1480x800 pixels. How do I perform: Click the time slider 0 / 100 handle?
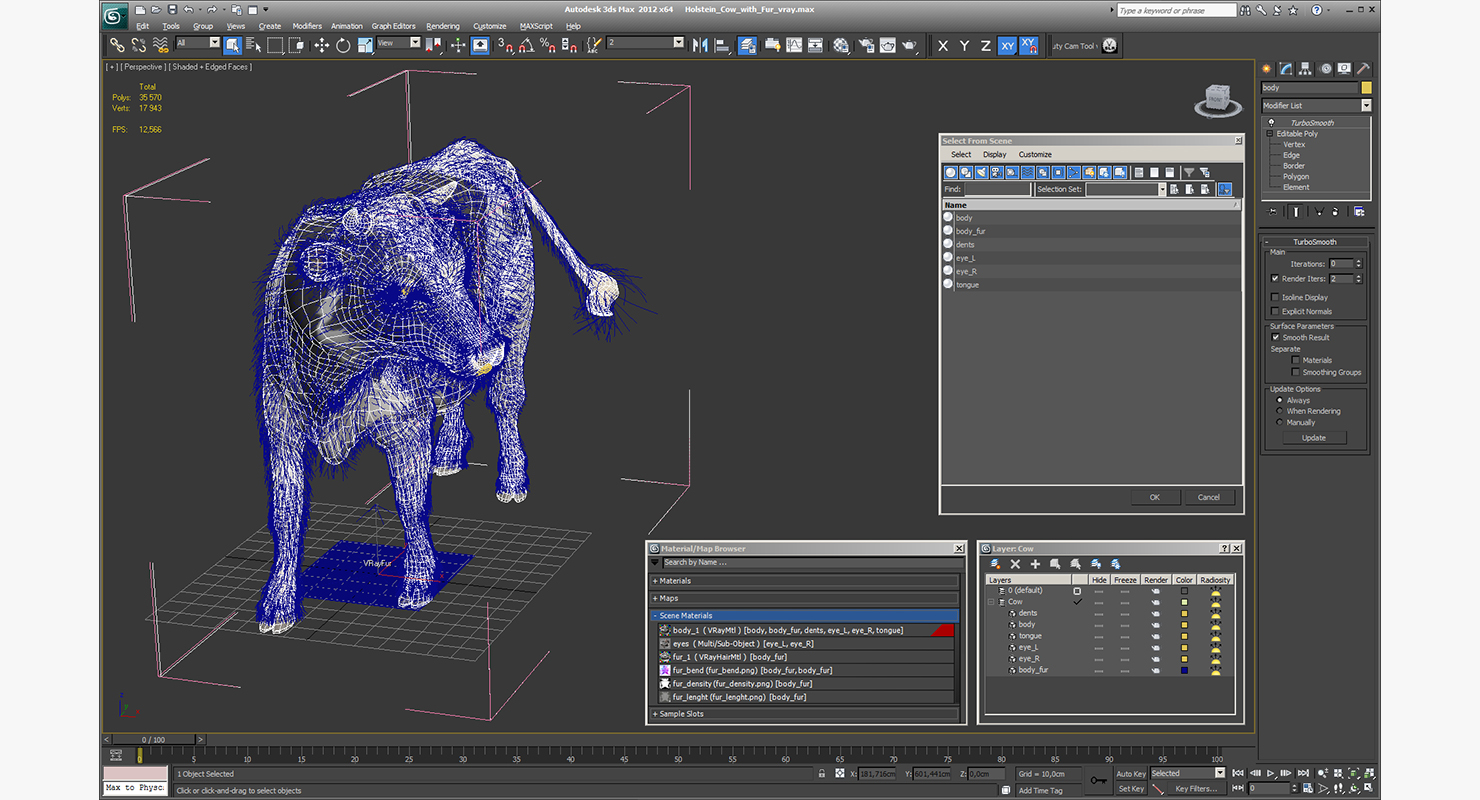click(152, 740)
